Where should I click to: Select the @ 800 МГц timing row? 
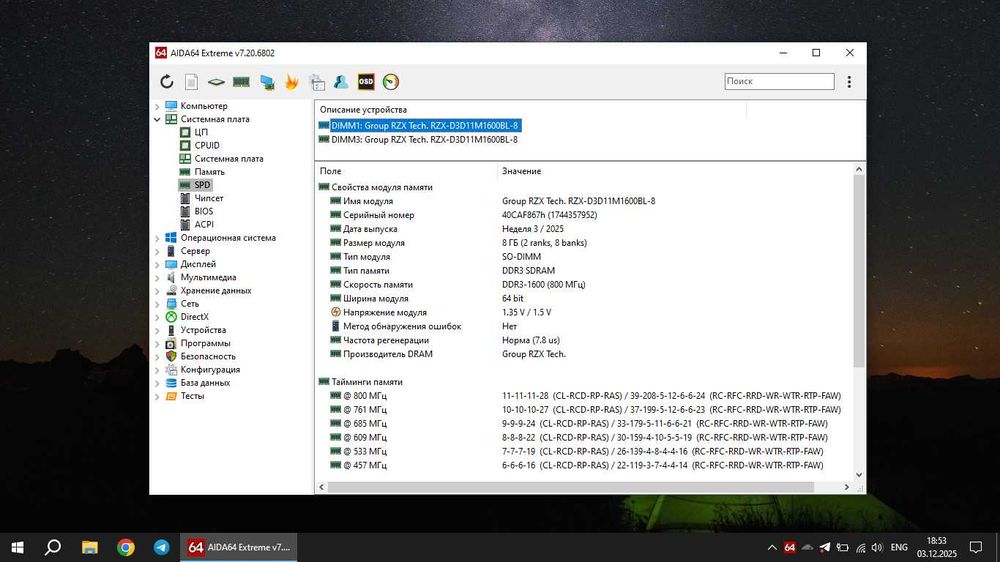pyautogui.click(x=585, y=396)
